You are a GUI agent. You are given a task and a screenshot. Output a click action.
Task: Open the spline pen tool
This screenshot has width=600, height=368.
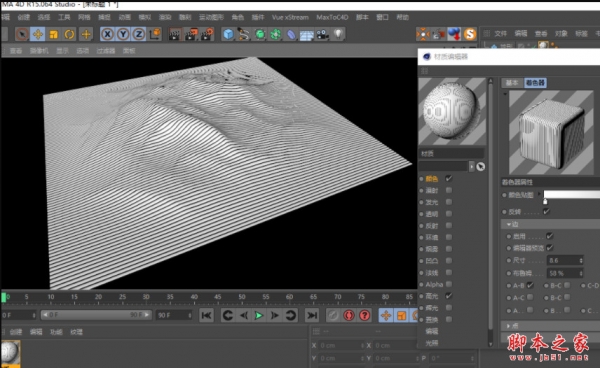[x=244, y=34]
